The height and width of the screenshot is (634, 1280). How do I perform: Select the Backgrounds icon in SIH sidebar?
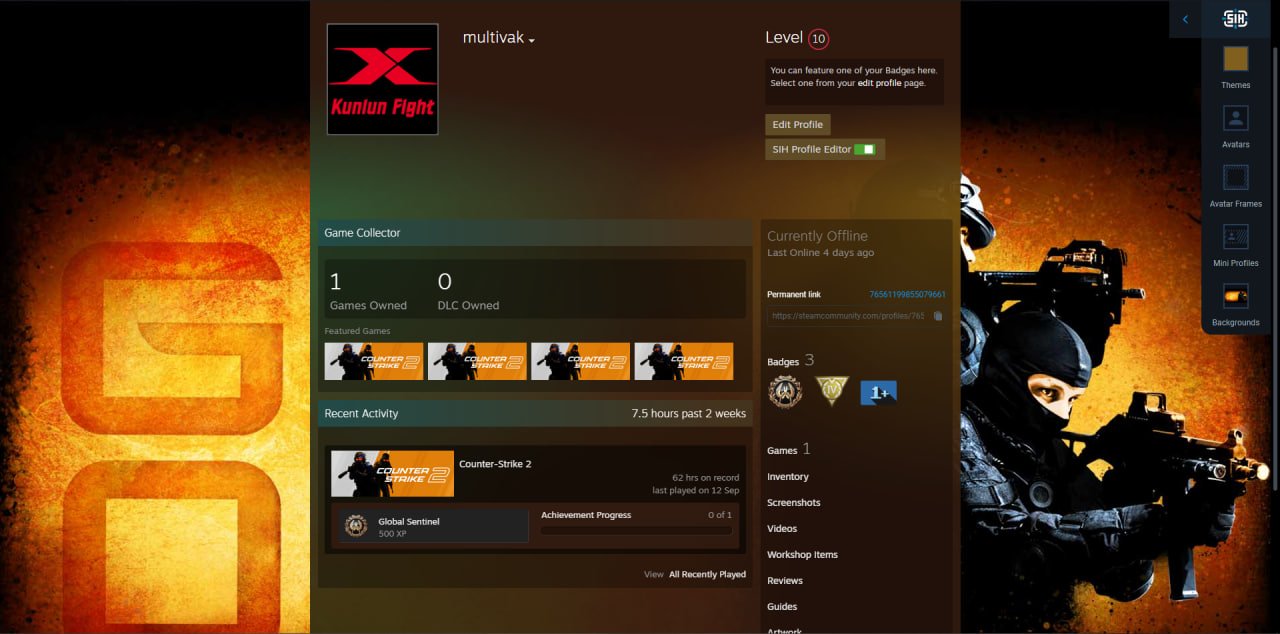point(1235,297)
